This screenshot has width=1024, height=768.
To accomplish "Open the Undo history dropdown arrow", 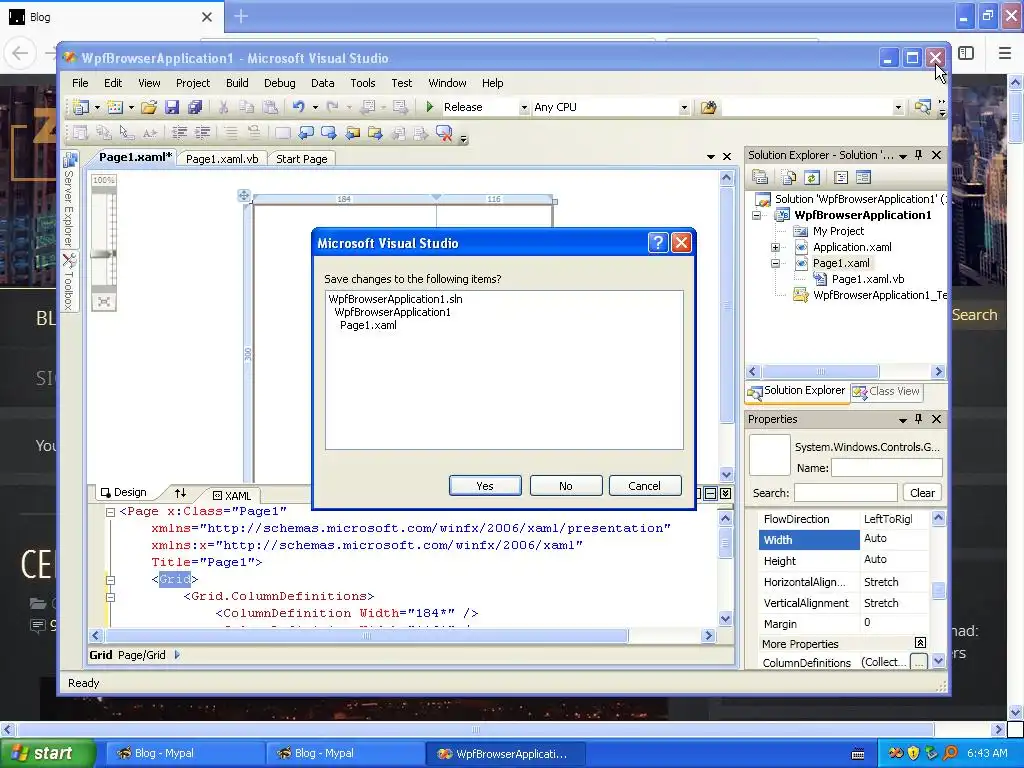I will pos(315,107).
